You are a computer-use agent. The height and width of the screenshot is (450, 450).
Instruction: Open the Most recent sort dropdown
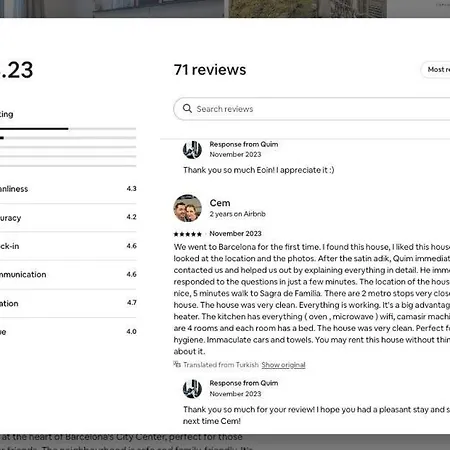436,70
